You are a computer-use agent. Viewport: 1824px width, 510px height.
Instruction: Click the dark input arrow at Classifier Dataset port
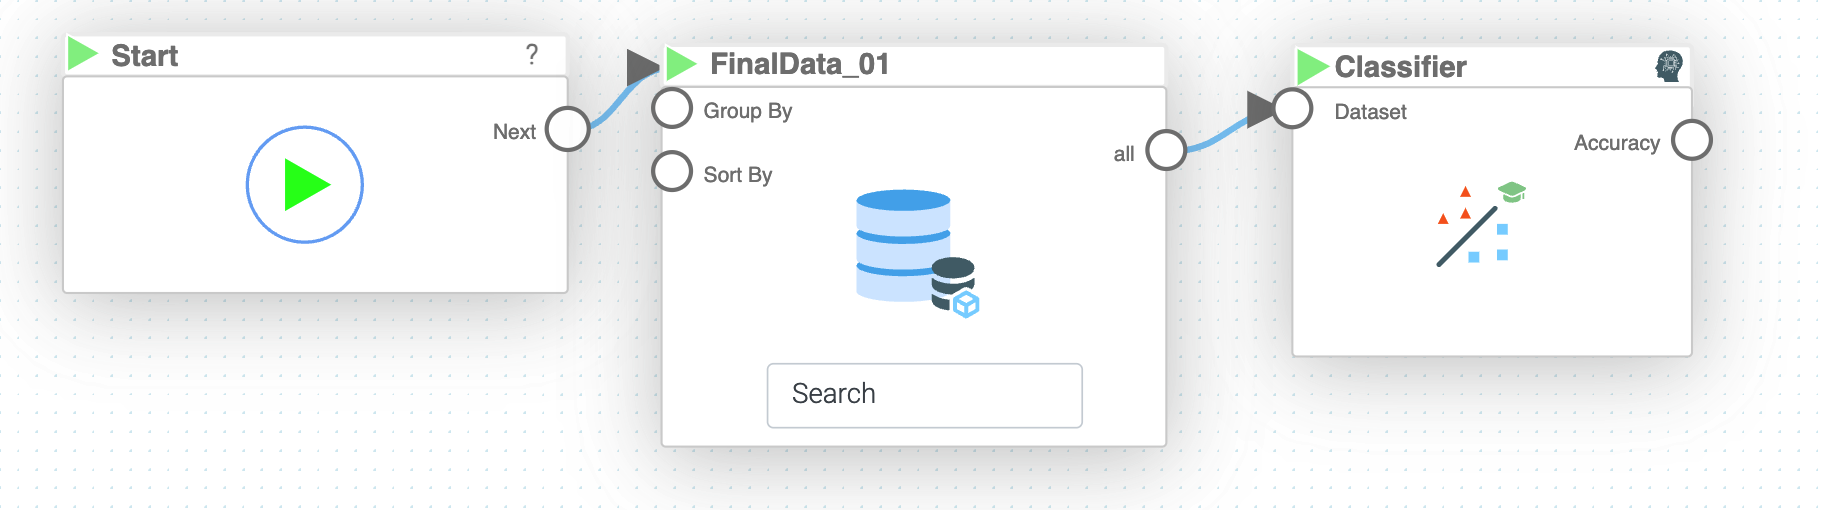pyautogui.click(x=1260, y=109)
